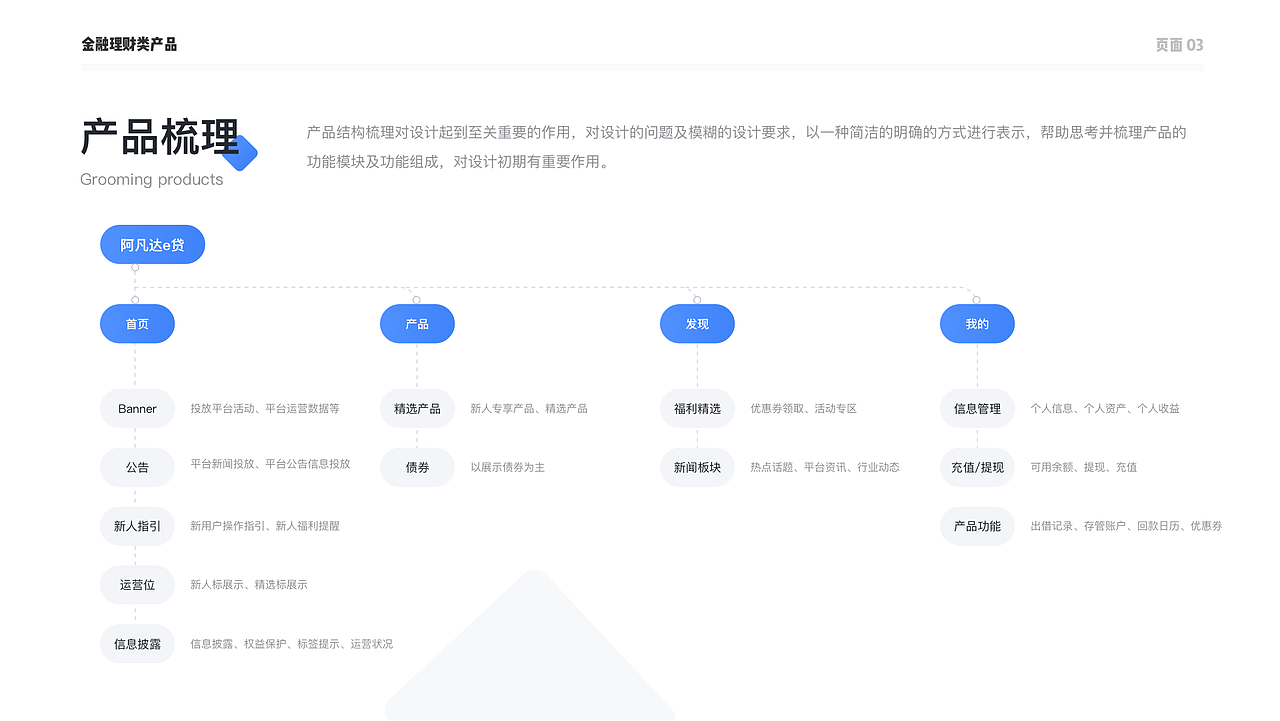Expand the 信息管理 node under 我的
Image resolution: width=1280 pixels, height=721 pixels.
(977, 408)
